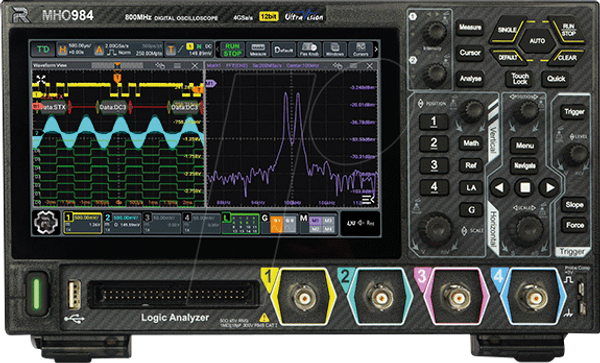Push the Analyse hardware button

coord(470,78)
